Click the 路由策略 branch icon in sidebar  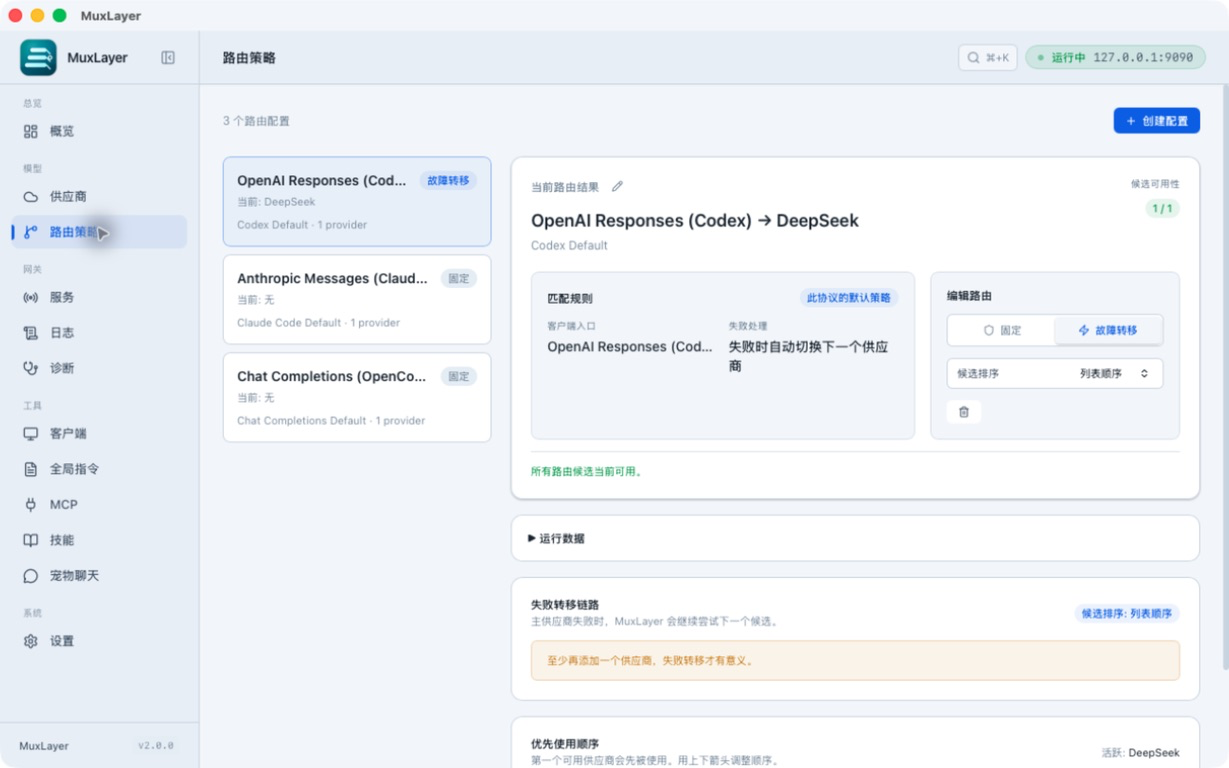(x=31, y=232)
